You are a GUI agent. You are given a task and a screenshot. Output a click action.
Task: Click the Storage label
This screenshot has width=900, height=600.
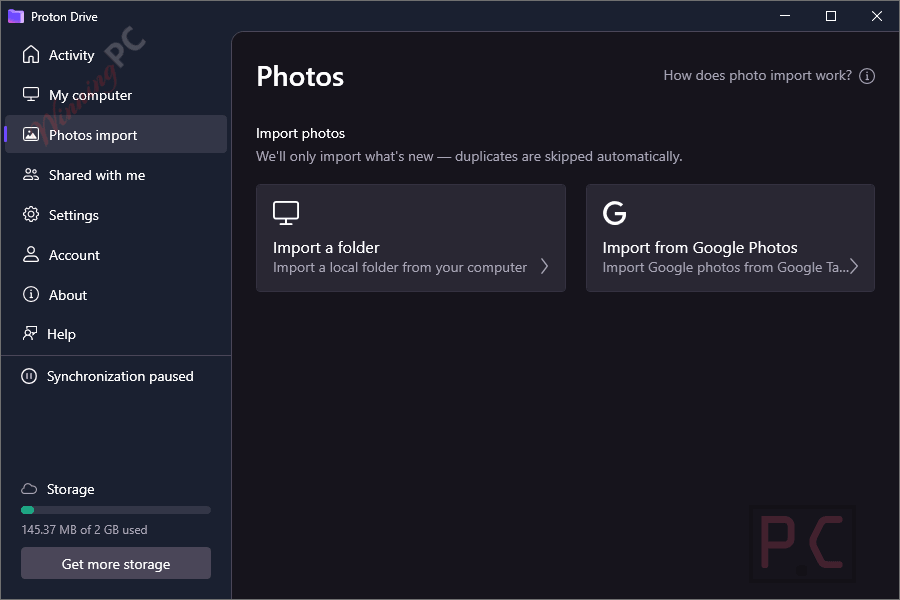tap(71, 489)
